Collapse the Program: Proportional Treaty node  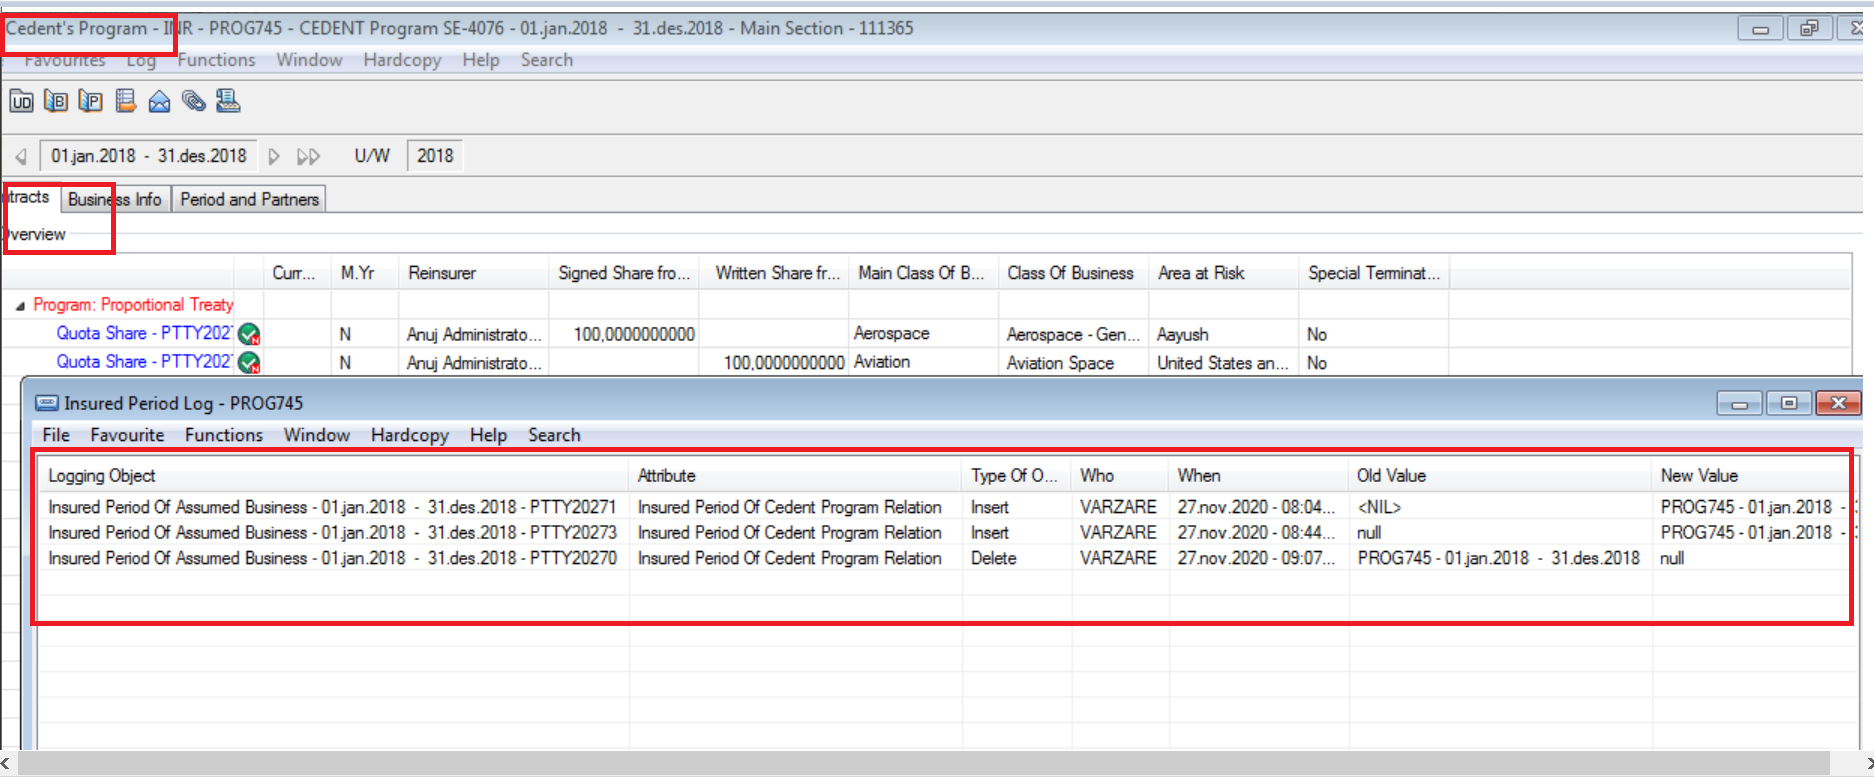coord(20,306)
